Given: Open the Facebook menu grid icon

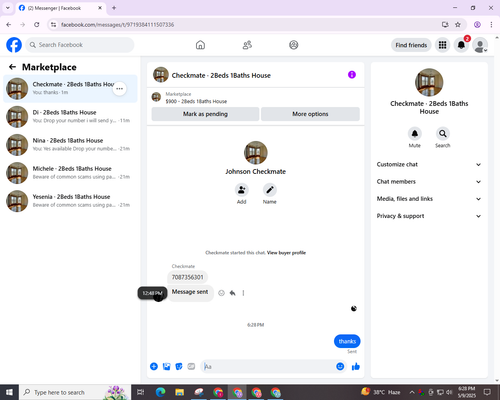Looking at the screenshot, I should click(442, 45).
